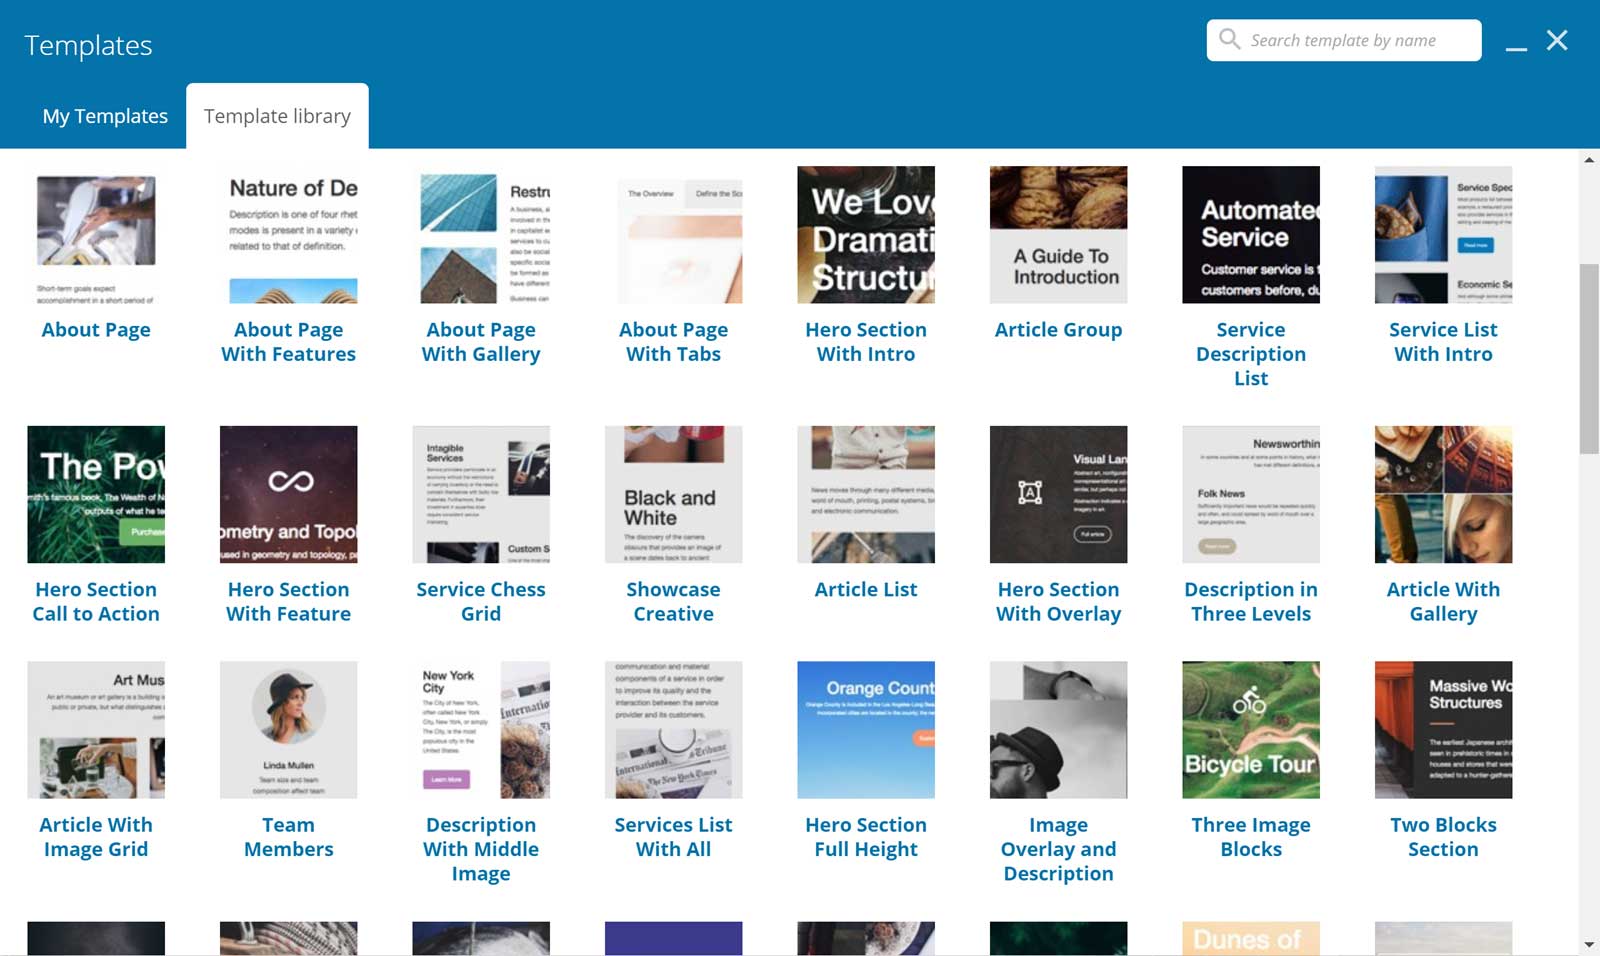
Task: Click the Hero Section Full Height title
Action: [x=866, y=837]
